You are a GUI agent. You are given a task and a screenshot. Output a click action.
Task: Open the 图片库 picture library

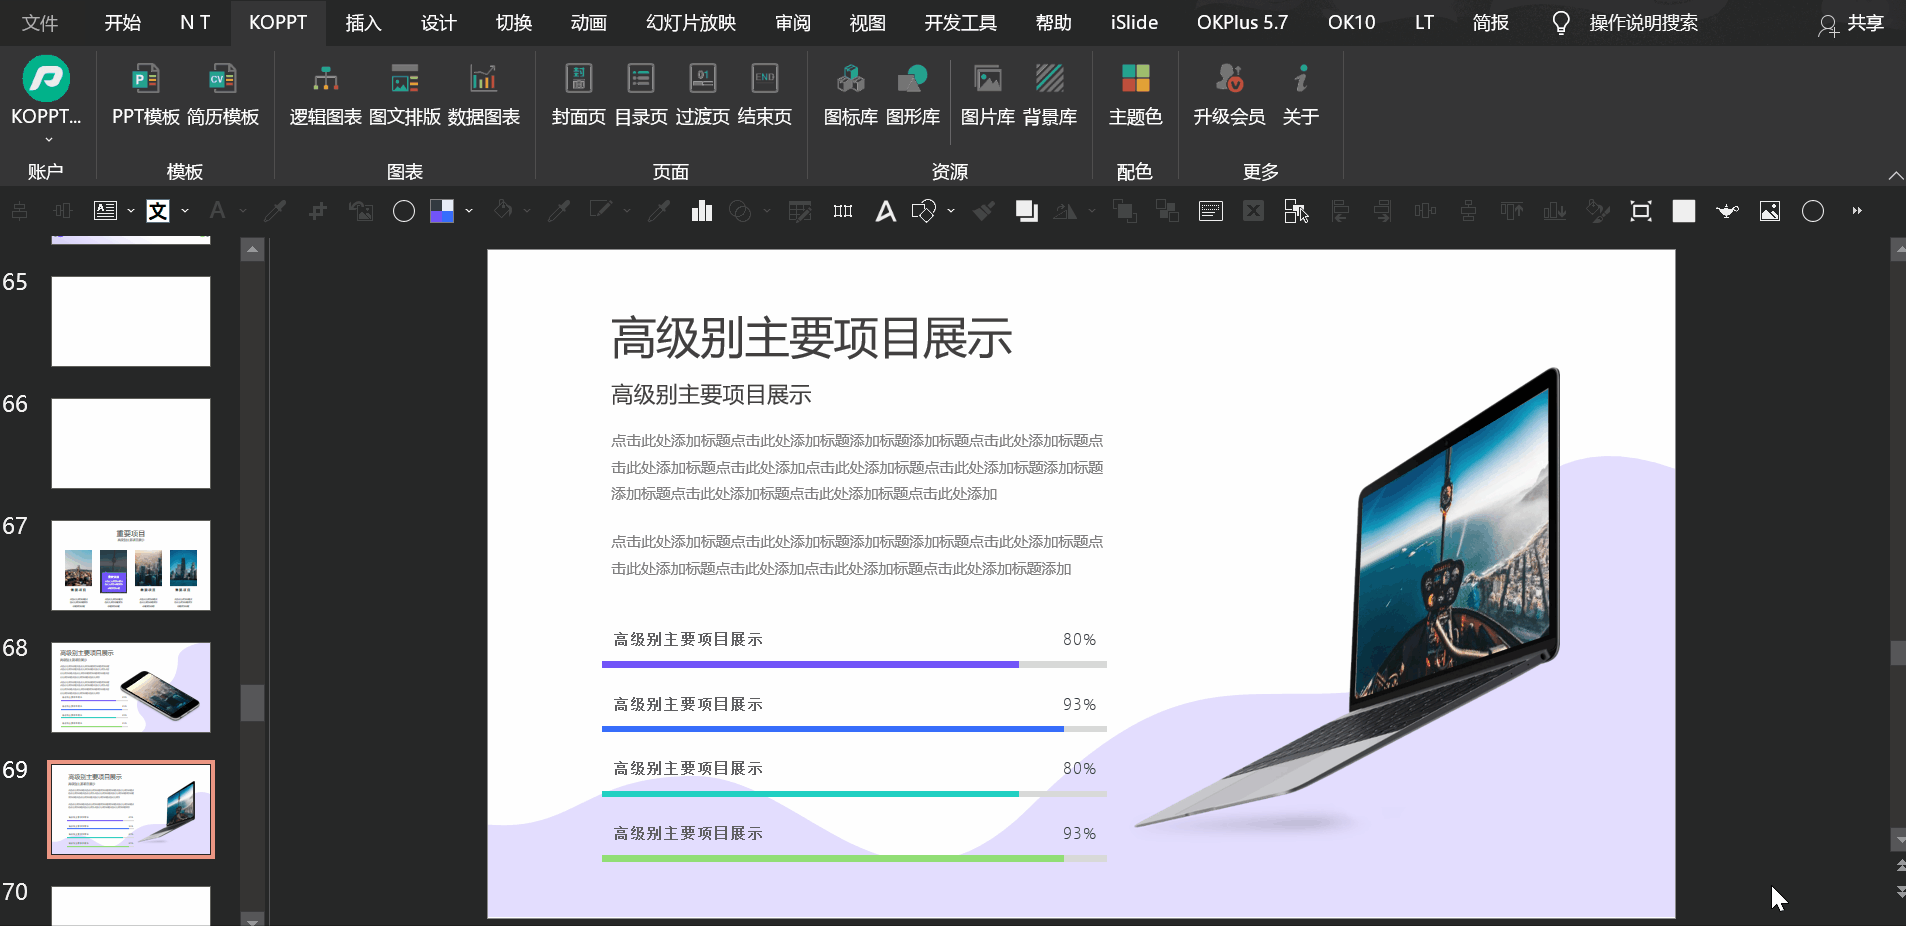pos(988,95)
